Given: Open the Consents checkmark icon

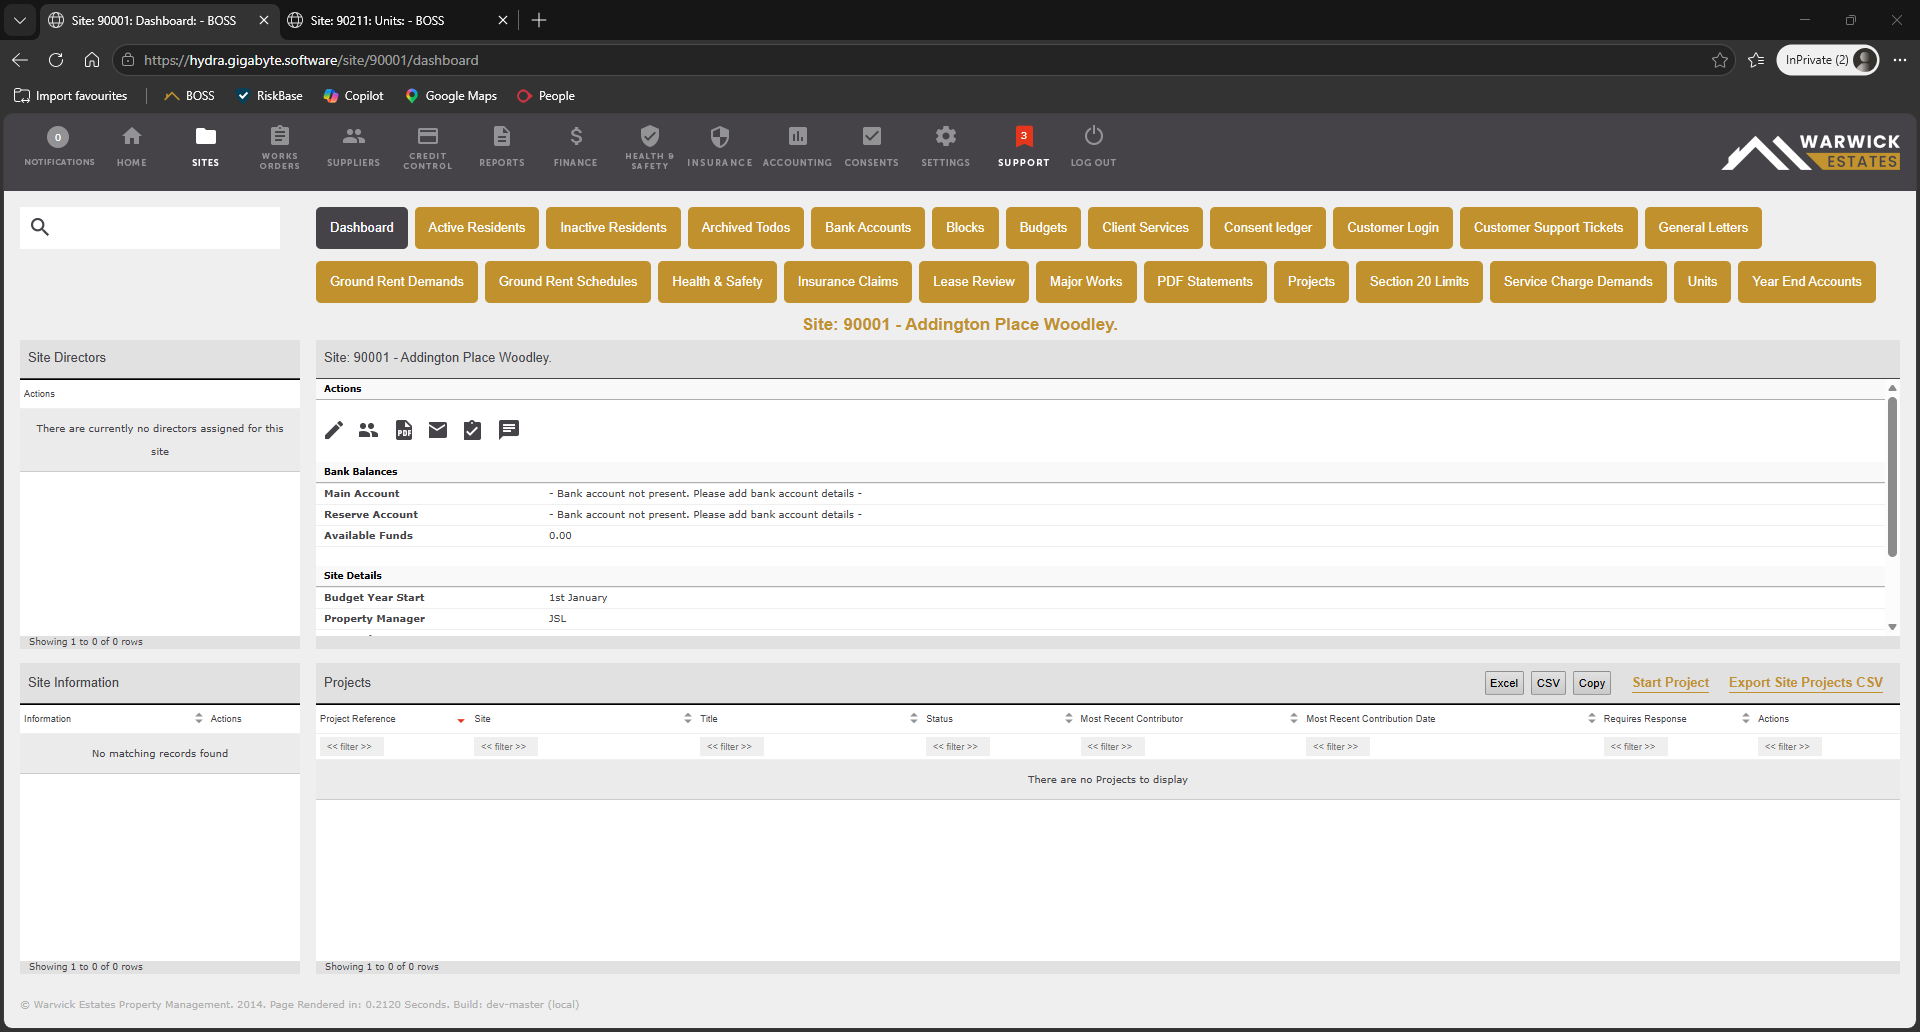Looking at the screenshot, I should [872, 136].
